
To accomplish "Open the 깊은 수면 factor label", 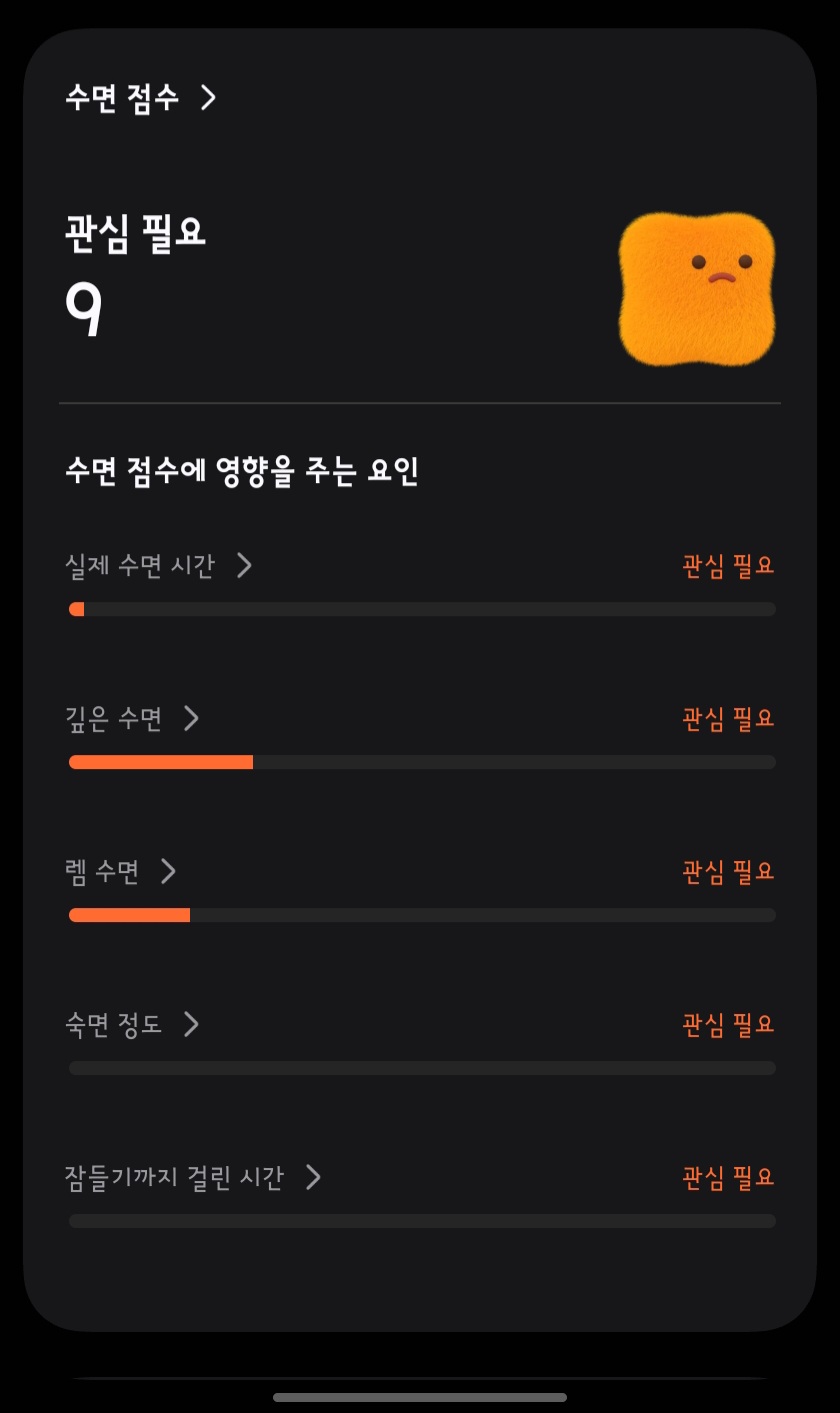I will coord(114,718).
